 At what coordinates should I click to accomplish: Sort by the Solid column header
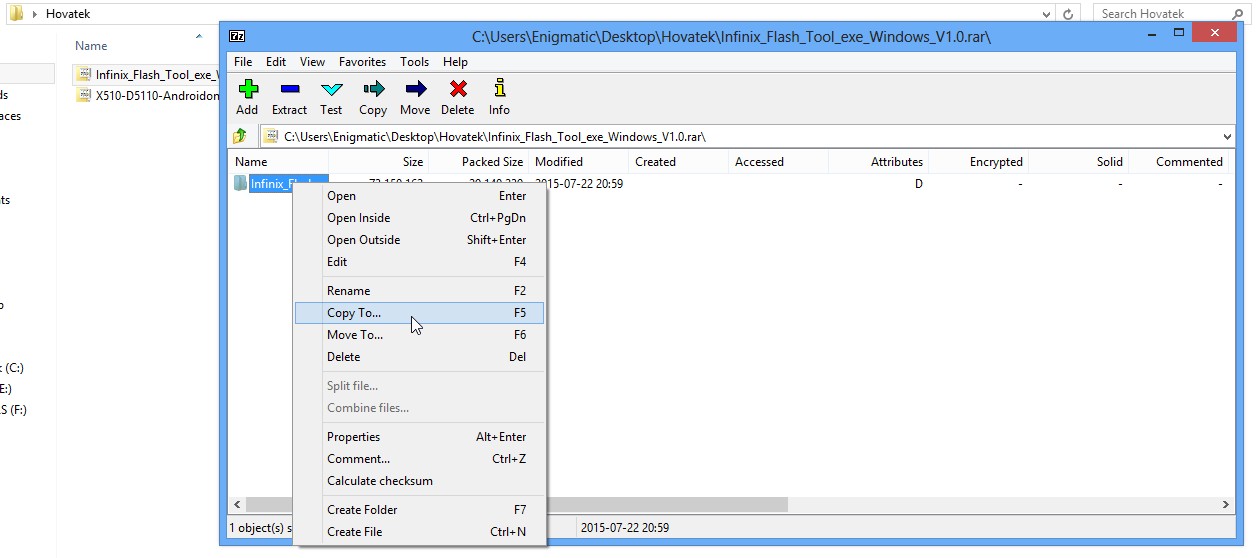click(x=1078, y=162)
